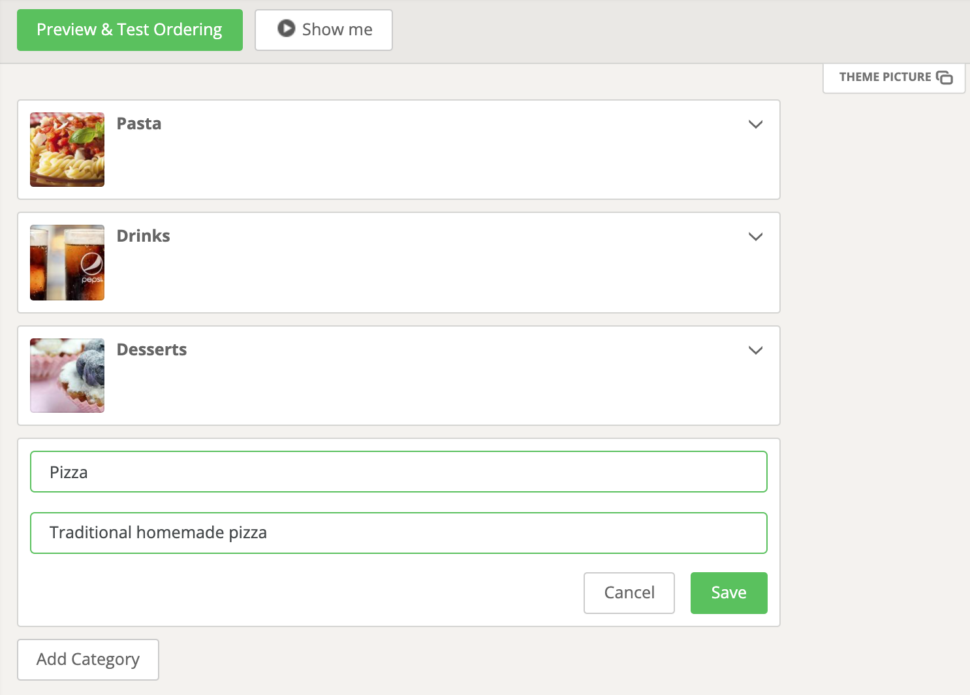The width and height of the screenshot is (970, 695).
Task: Expand the Pasta category chevron
Action: 756,124
